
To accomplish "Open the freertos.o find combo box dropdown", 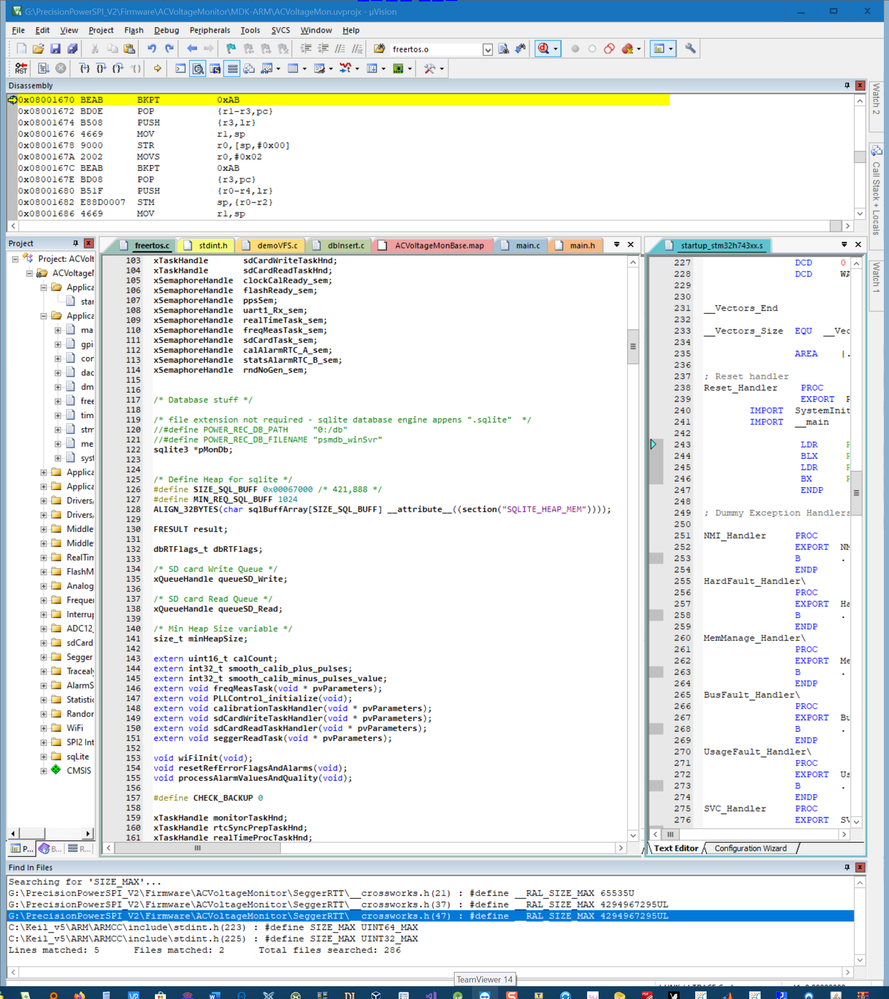I will [487, 49].
